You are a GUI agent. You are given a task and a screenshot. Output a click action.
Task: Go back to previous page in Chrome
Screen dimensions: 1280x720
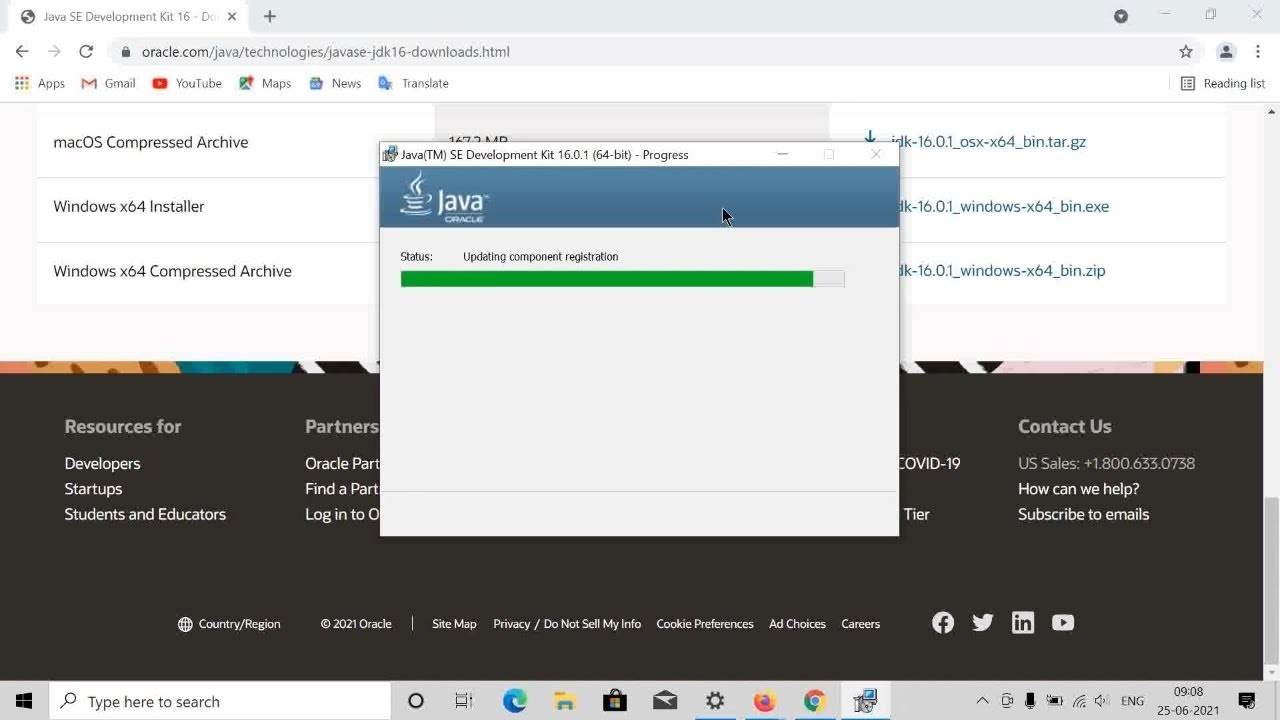22,52
